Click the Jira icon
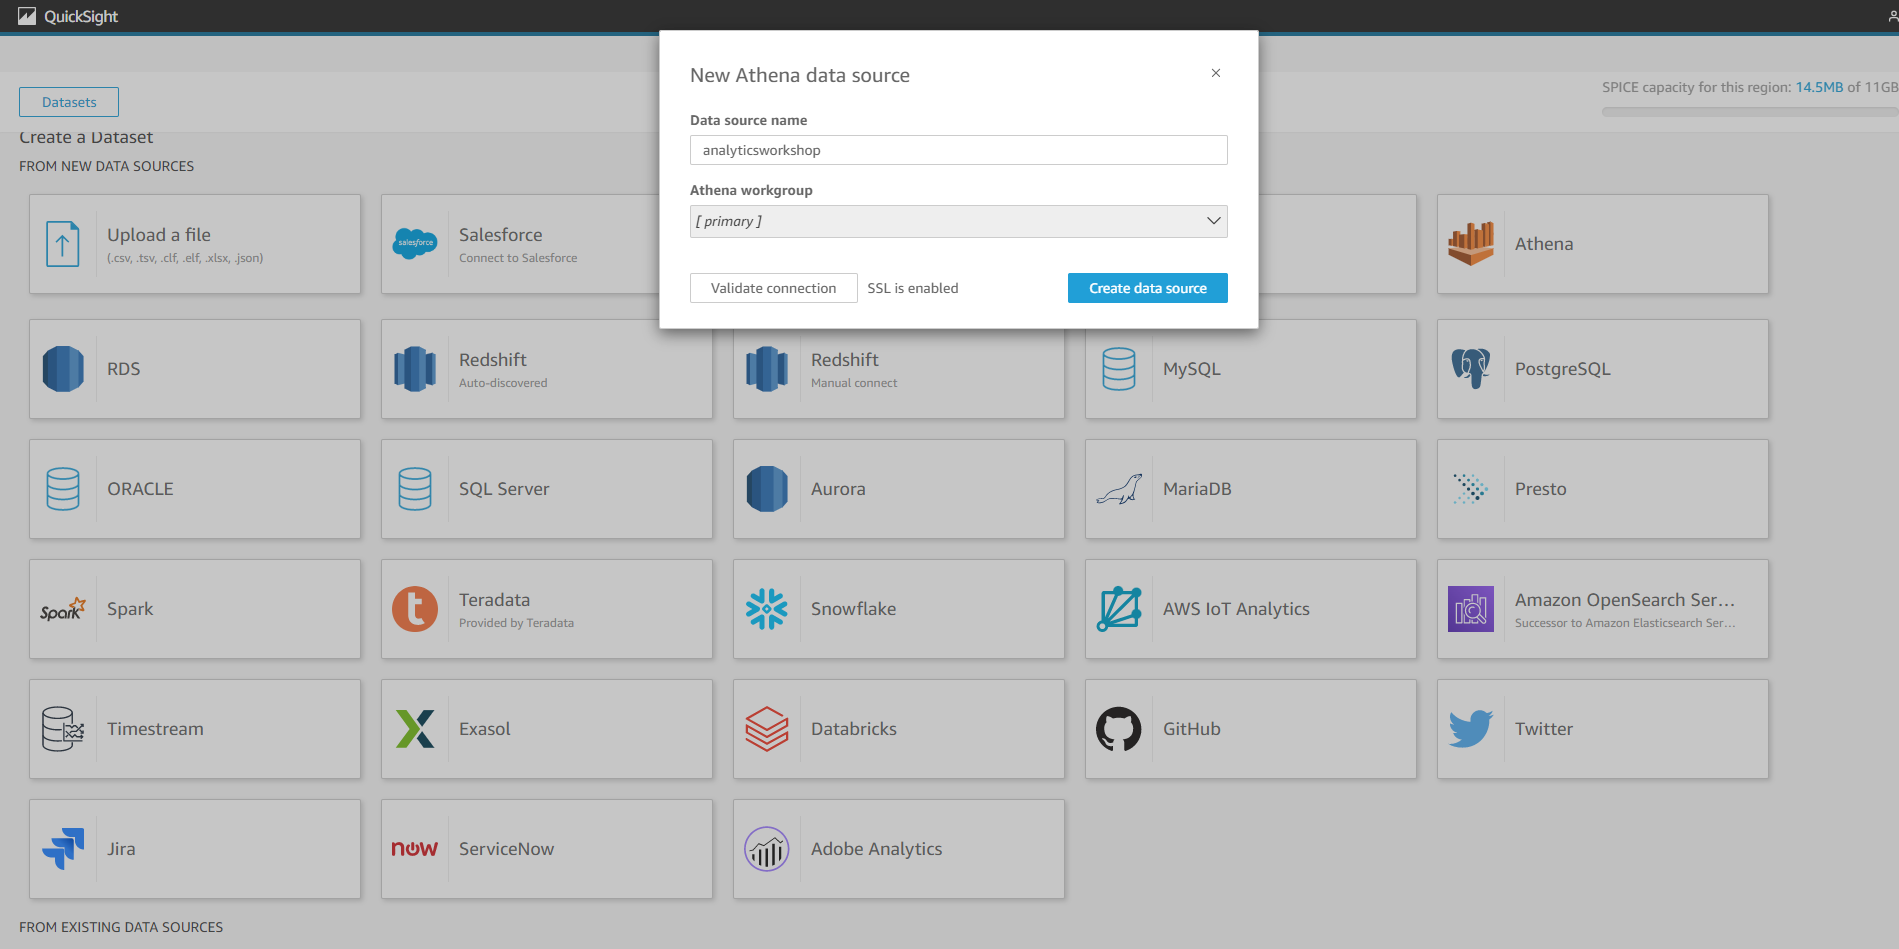 click(63, 849)
